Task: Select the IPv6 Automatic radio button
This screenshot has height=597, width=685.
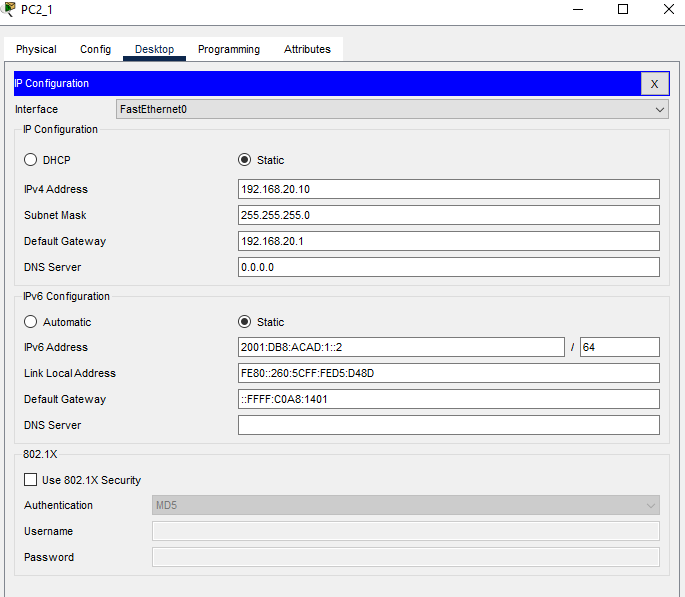Action: point(31,322)
